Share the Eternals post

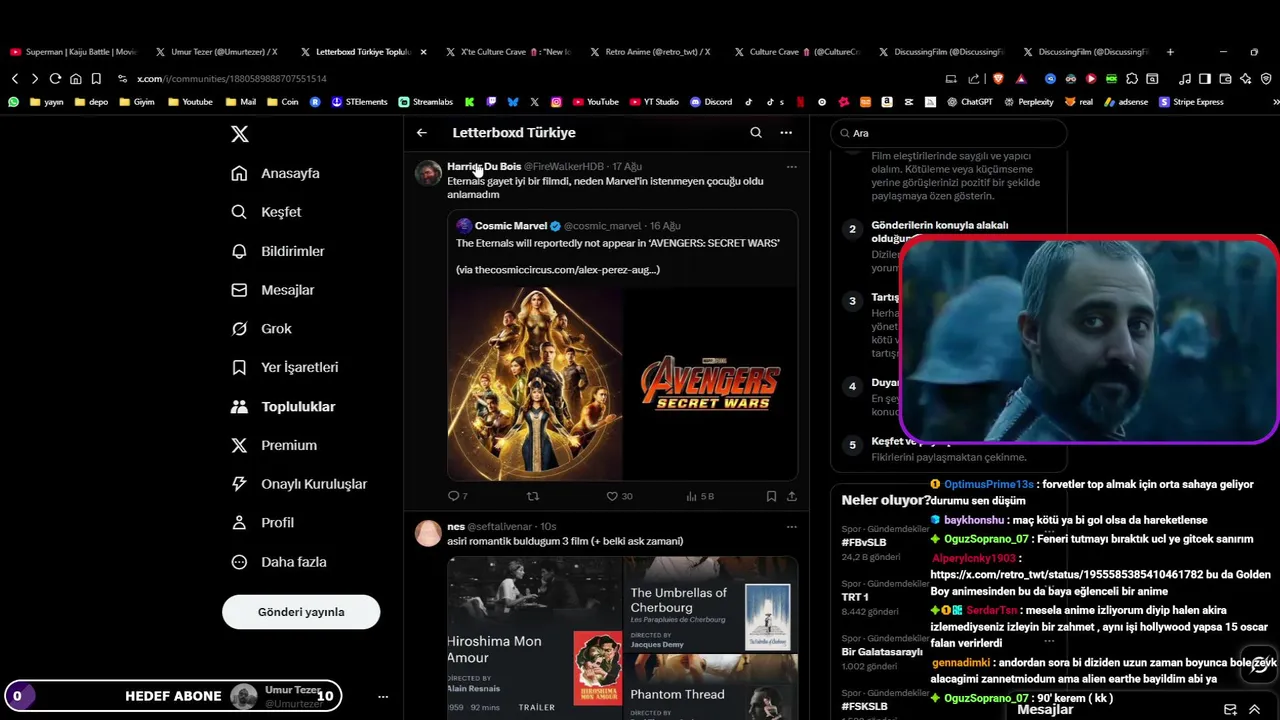click(791, 496)
